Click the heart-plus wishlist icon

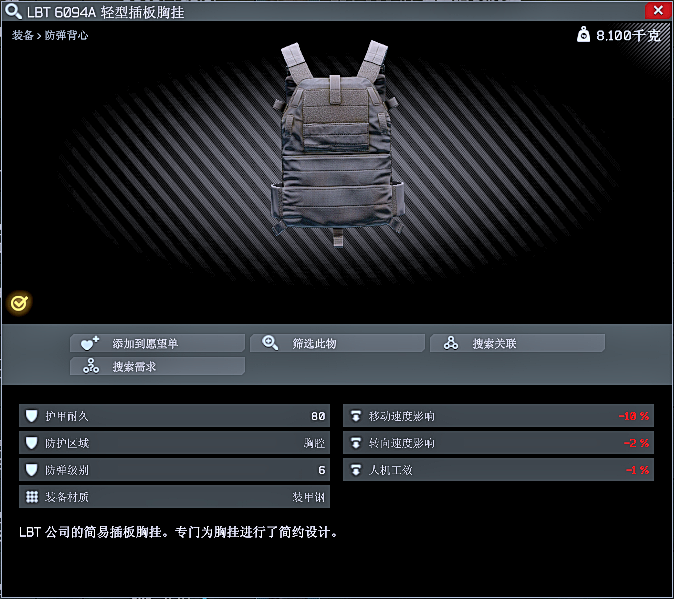click(89, 343)
